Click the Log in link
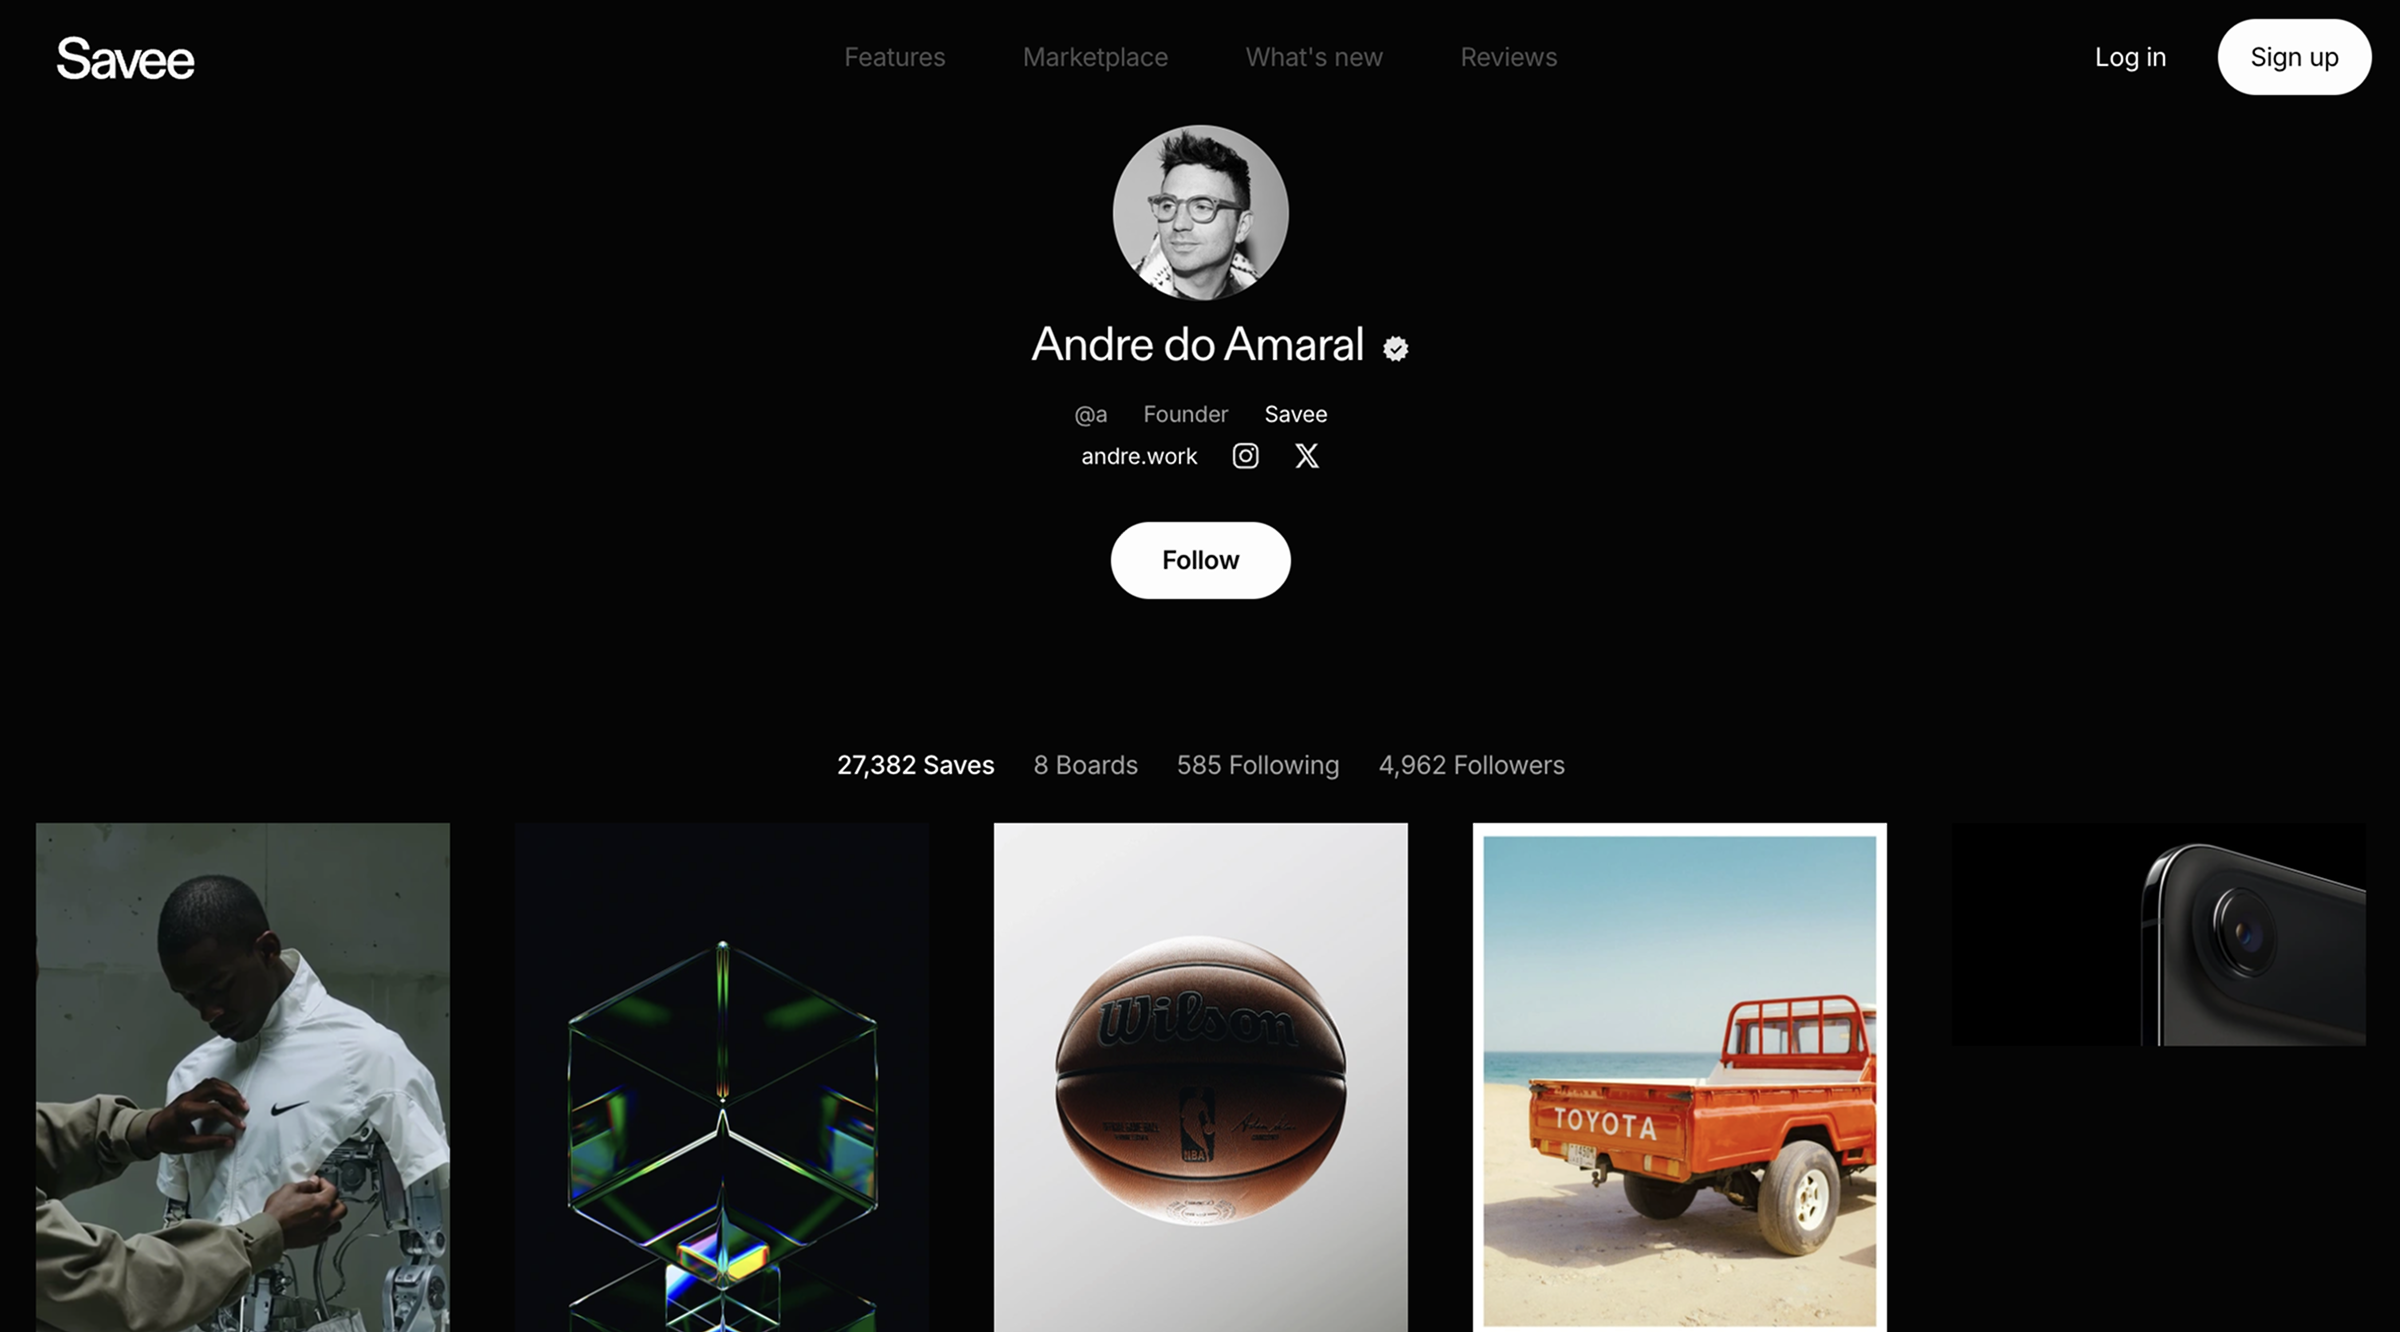2400x1332 pixels. click(2130, 57)
